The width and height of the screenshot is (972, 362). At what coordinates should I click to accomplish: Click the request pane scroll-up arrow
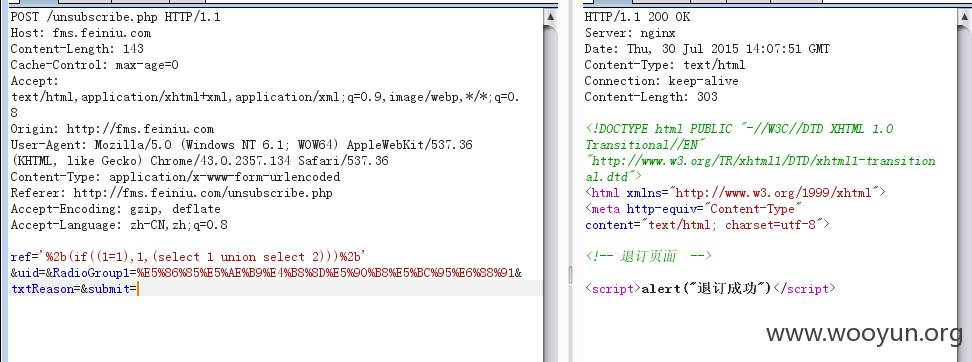coord(550,17)
